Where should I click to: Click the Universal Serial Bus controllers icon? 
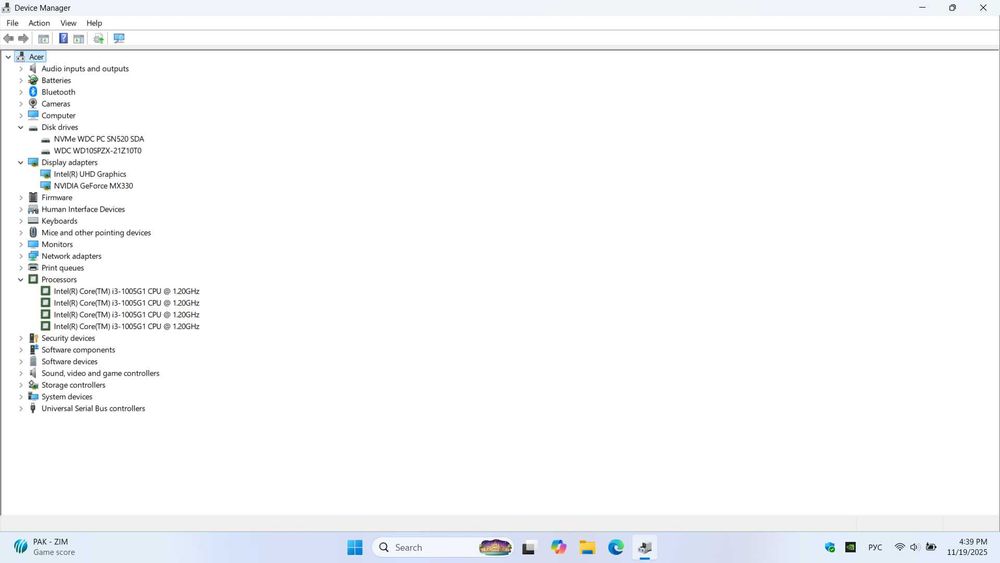tap(33, 408)
